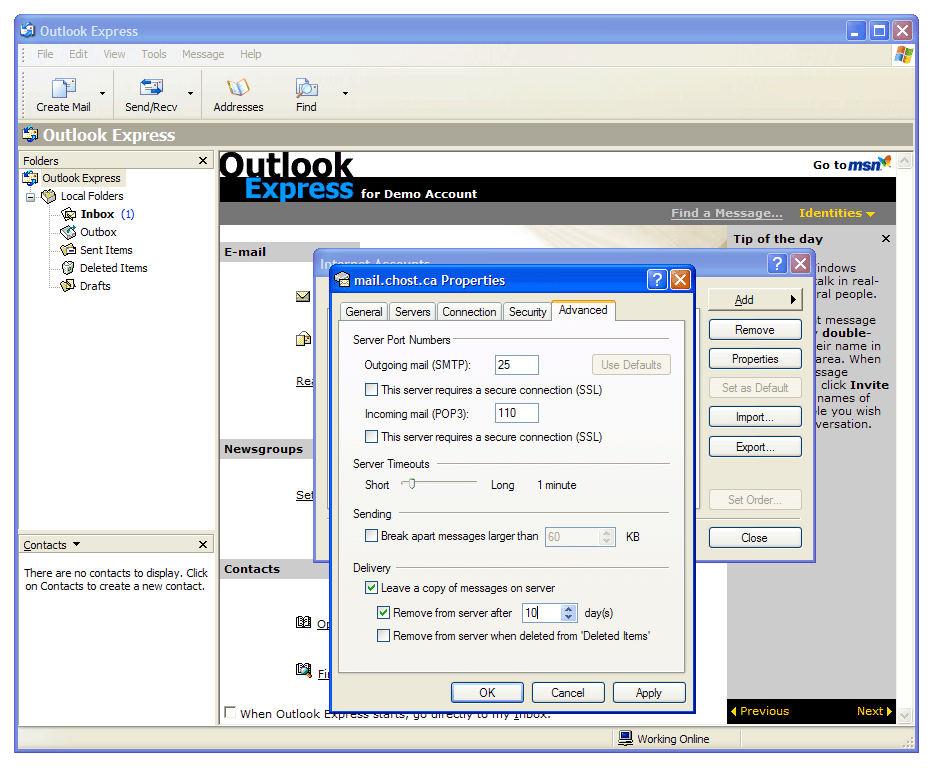The width and height of the screenshot is (943, 772).
Task: Click the Outlook Express title bar icon
Action: pos(28,30)
